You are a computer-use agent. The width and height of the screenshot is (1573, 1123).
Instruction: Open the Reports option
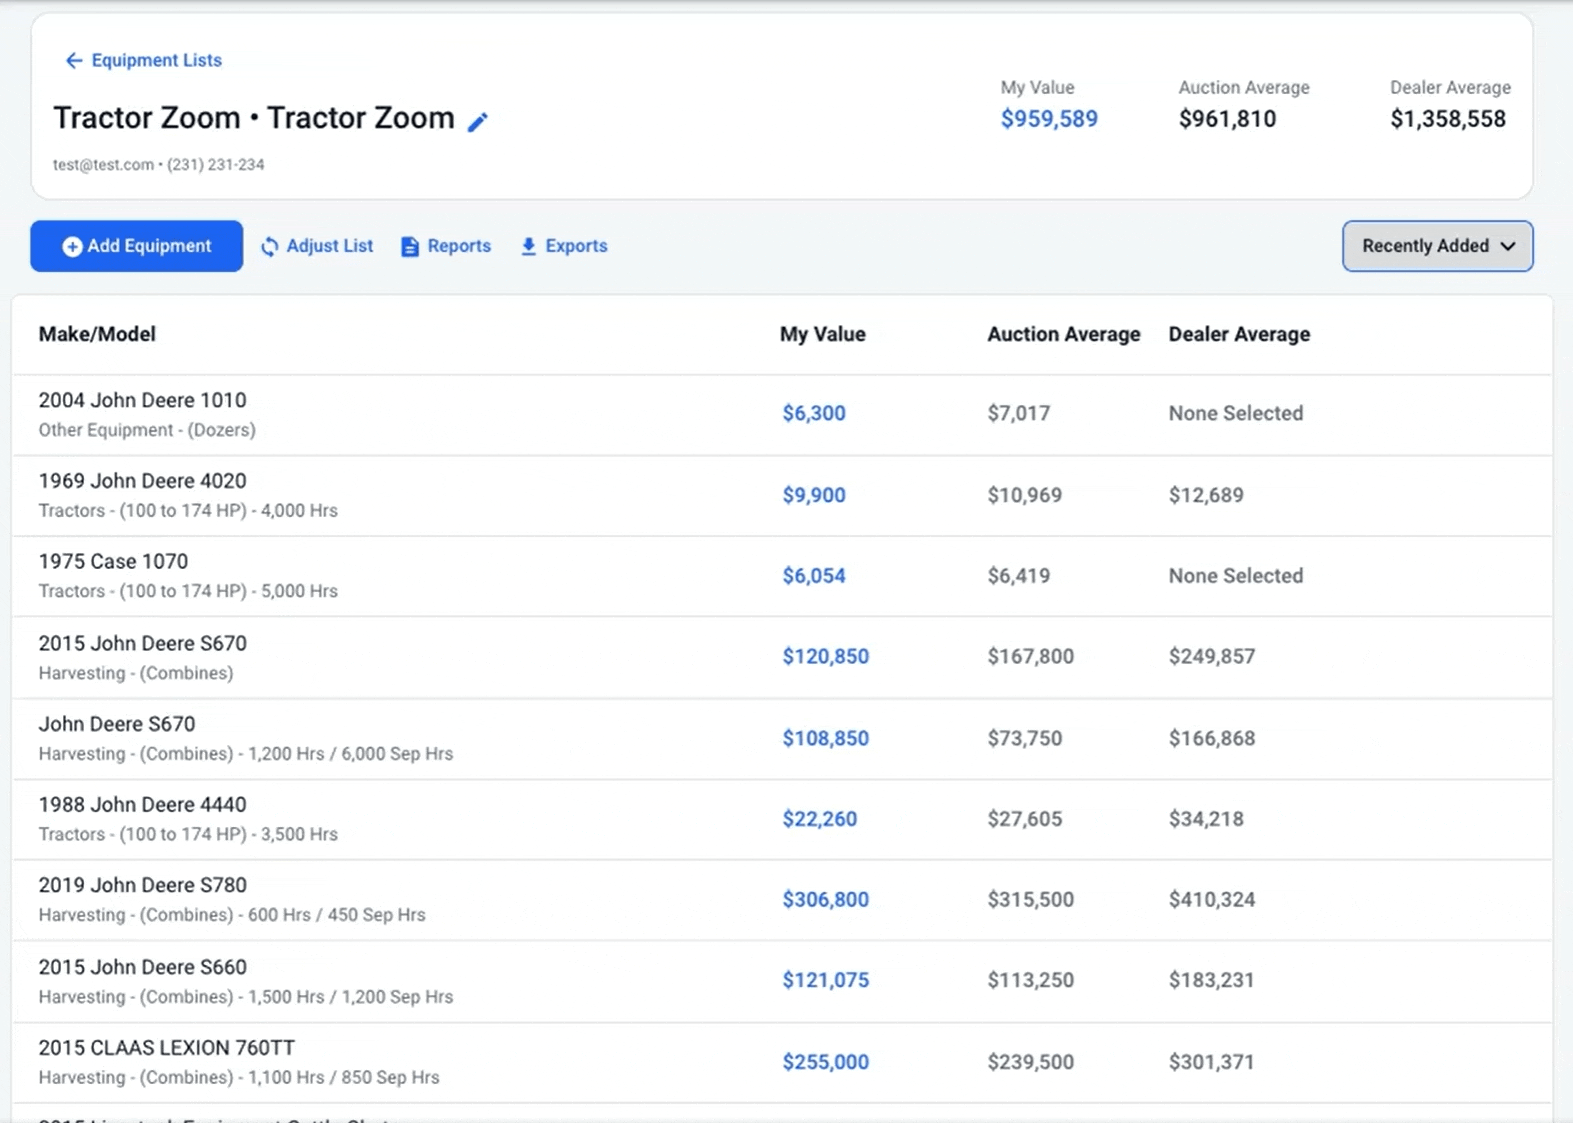click(446, 246)
